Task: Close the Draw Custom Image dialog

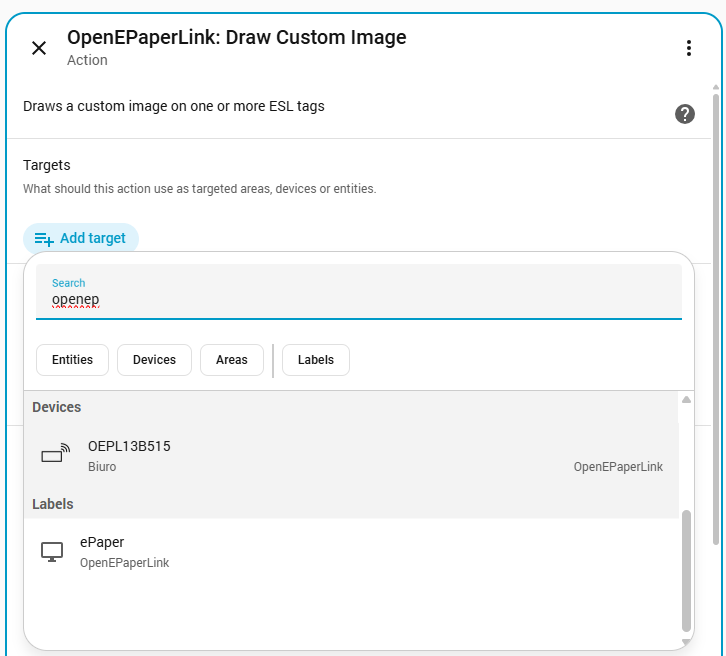Action: coord(39,48)
